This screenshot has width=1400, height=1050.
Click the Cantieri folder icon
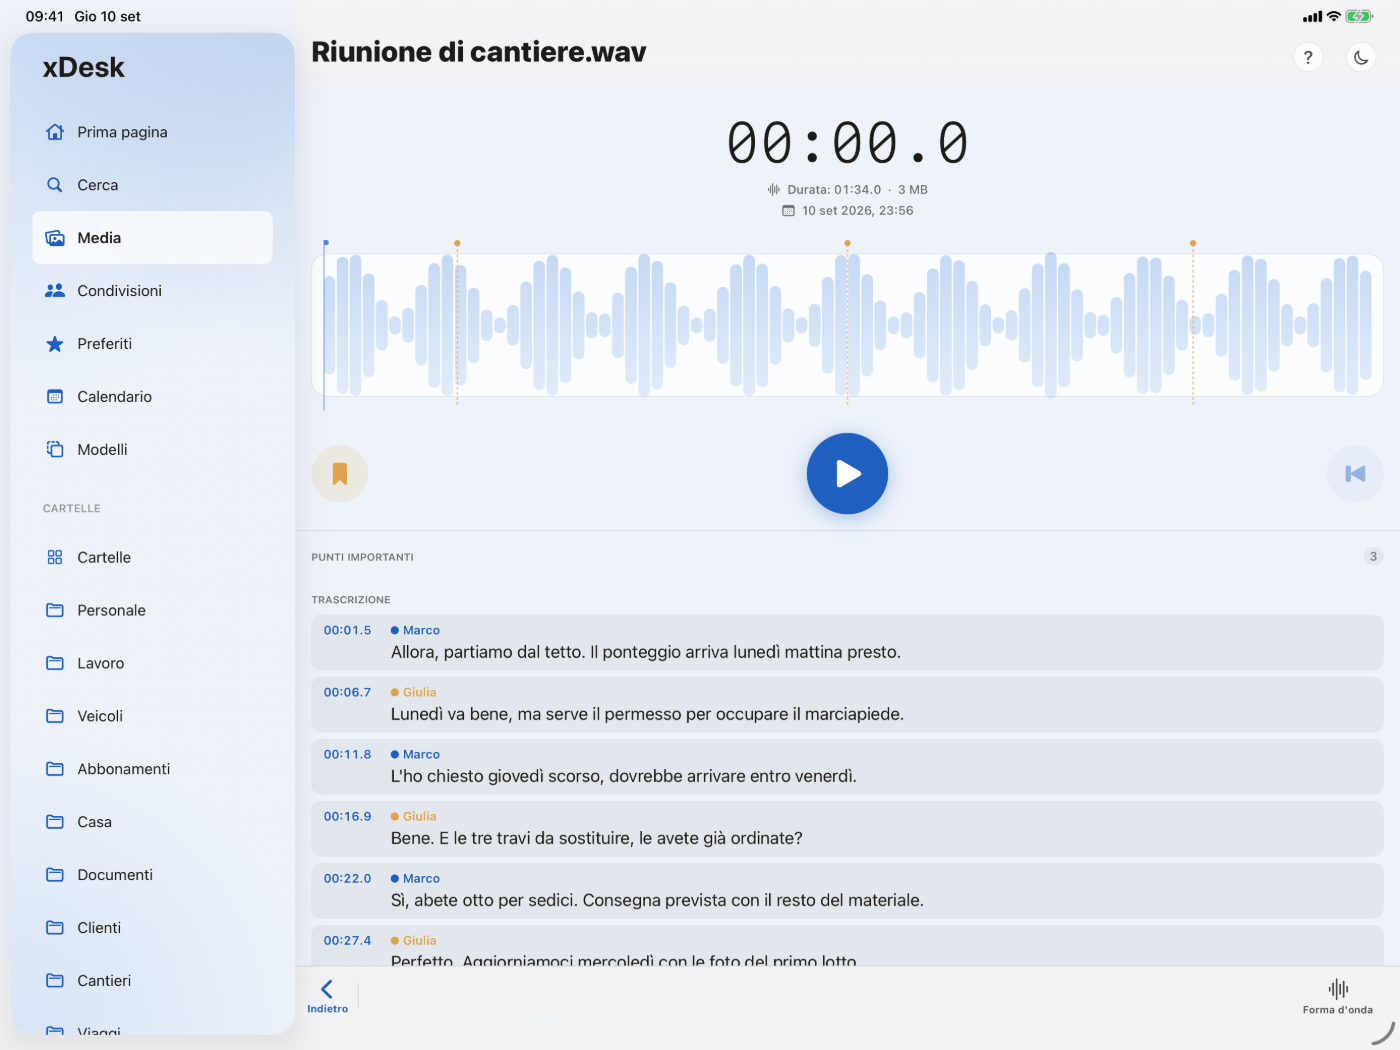point(55,981)
